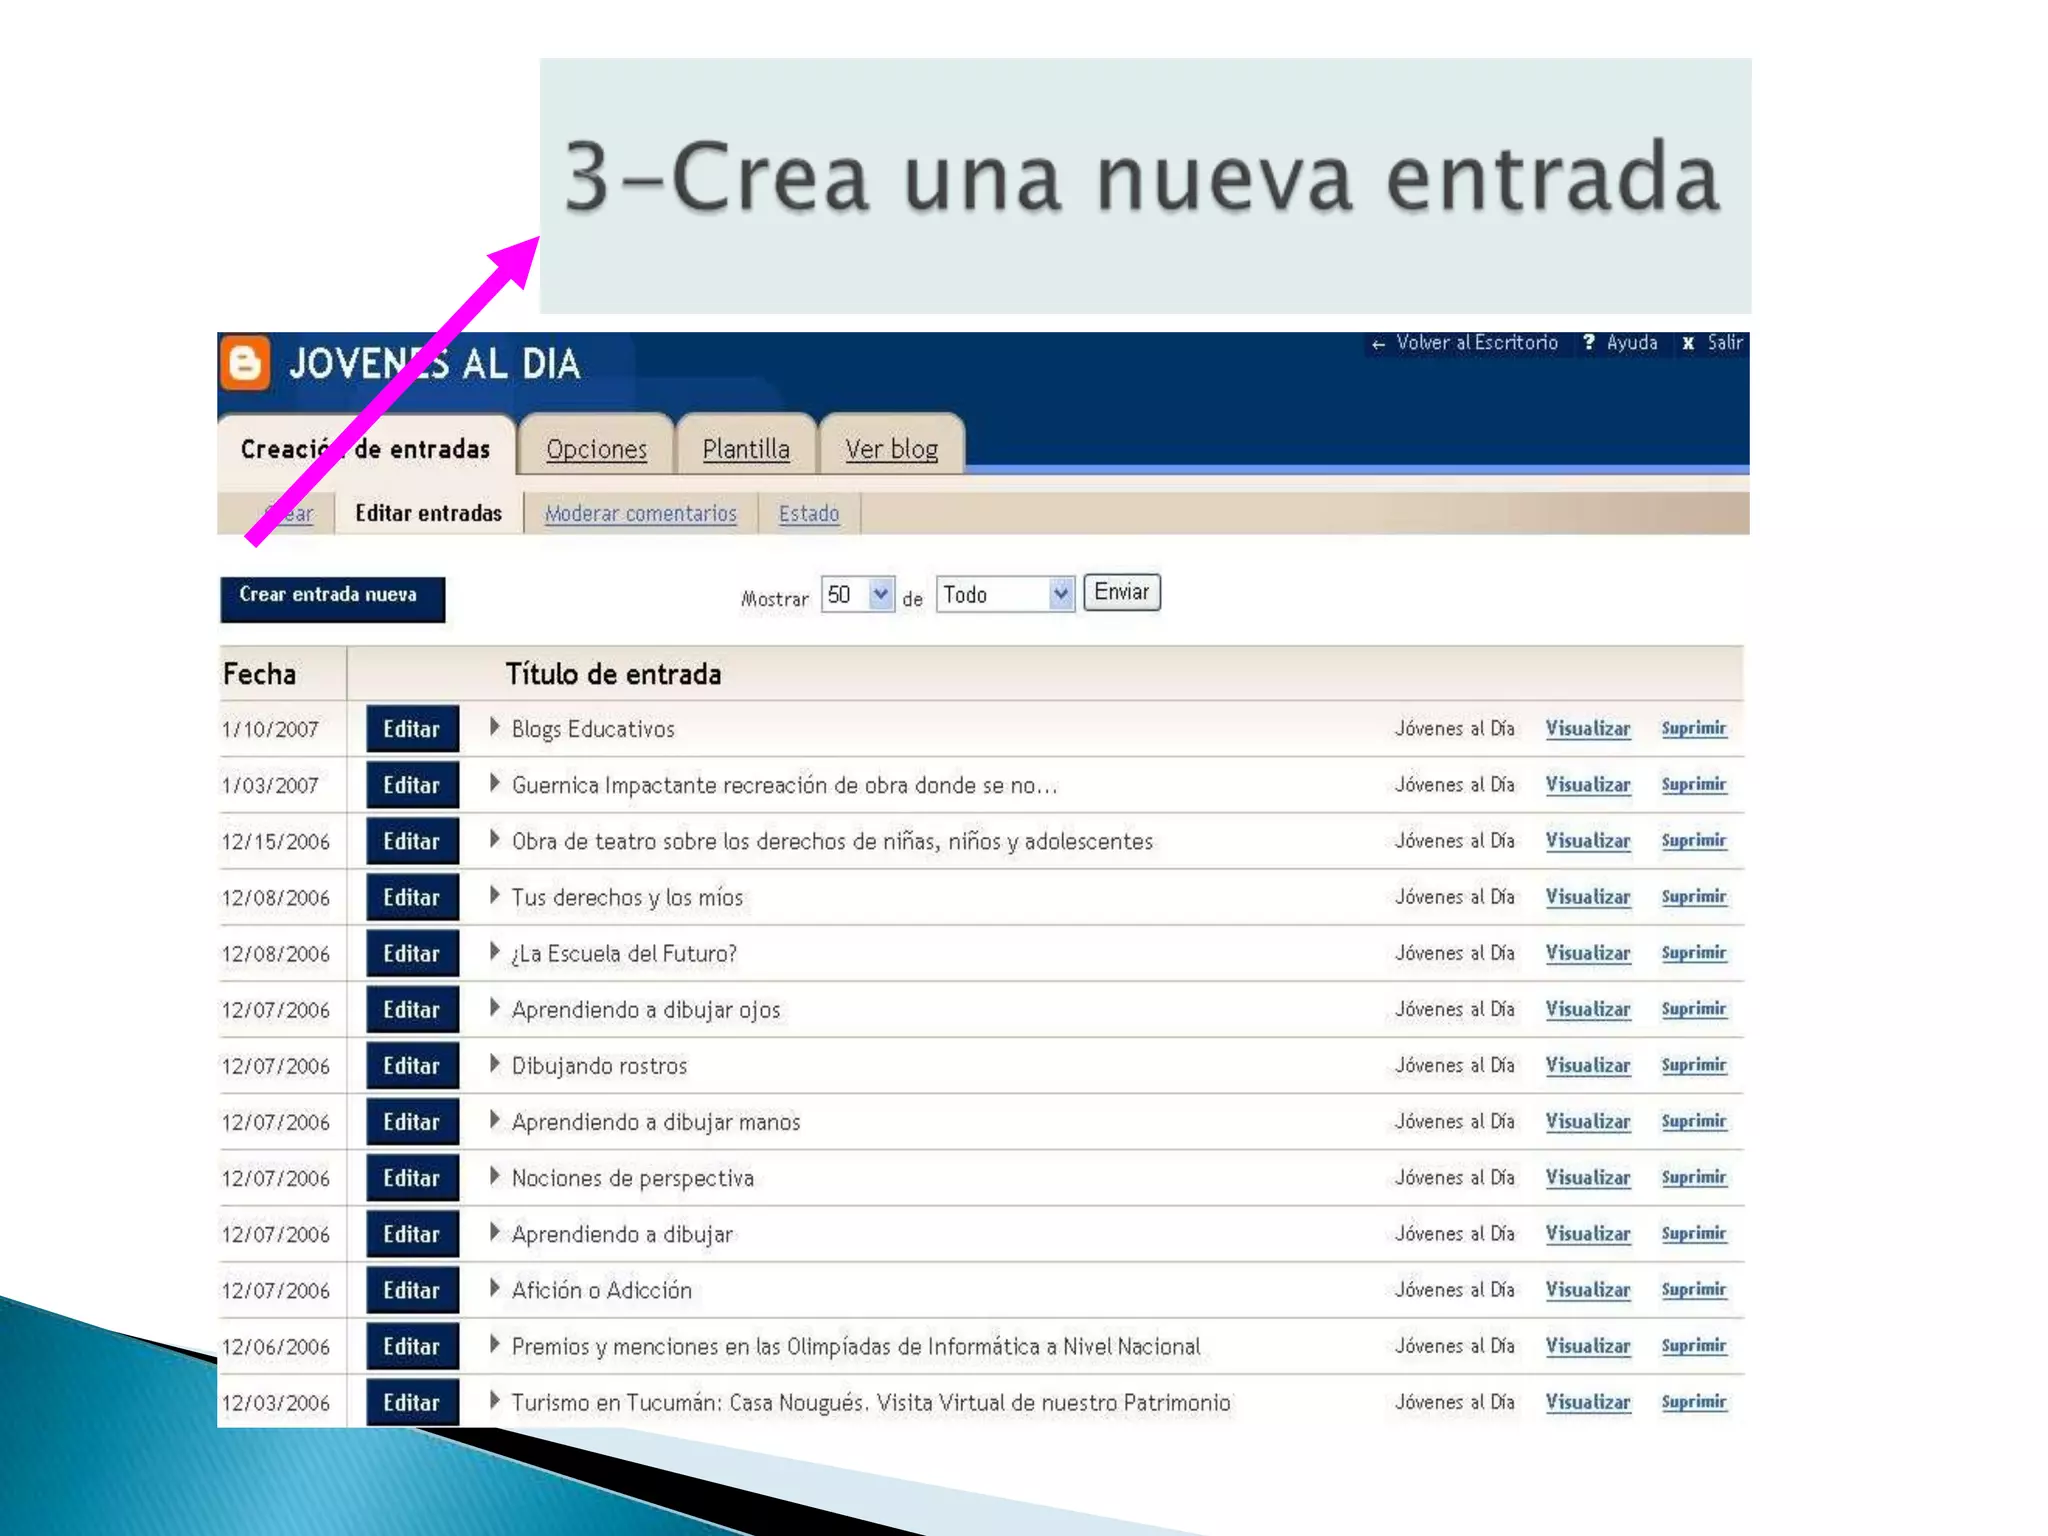Expand the Dibujando rostros entry triangle
2048x1536 pixels.
tap(494, 1063)
